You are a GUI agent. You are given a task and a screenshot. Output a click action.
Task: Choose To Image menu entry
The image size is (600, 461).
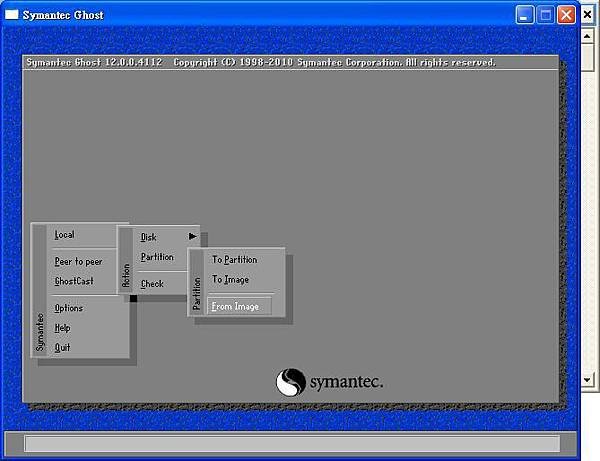[x=230, y=280]
